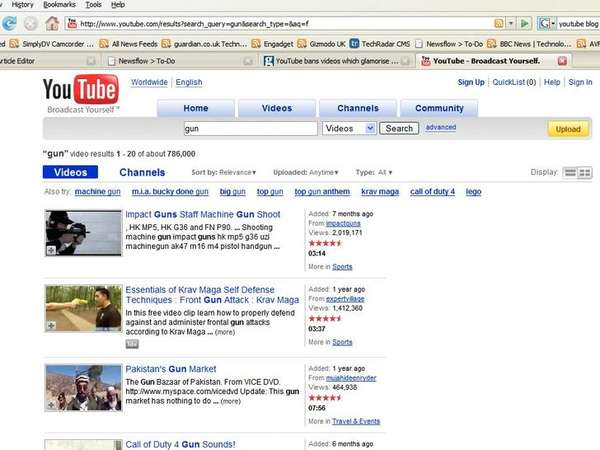Open the History menu
The width and height of the screenshot is (600, 450).
[23, 5]
